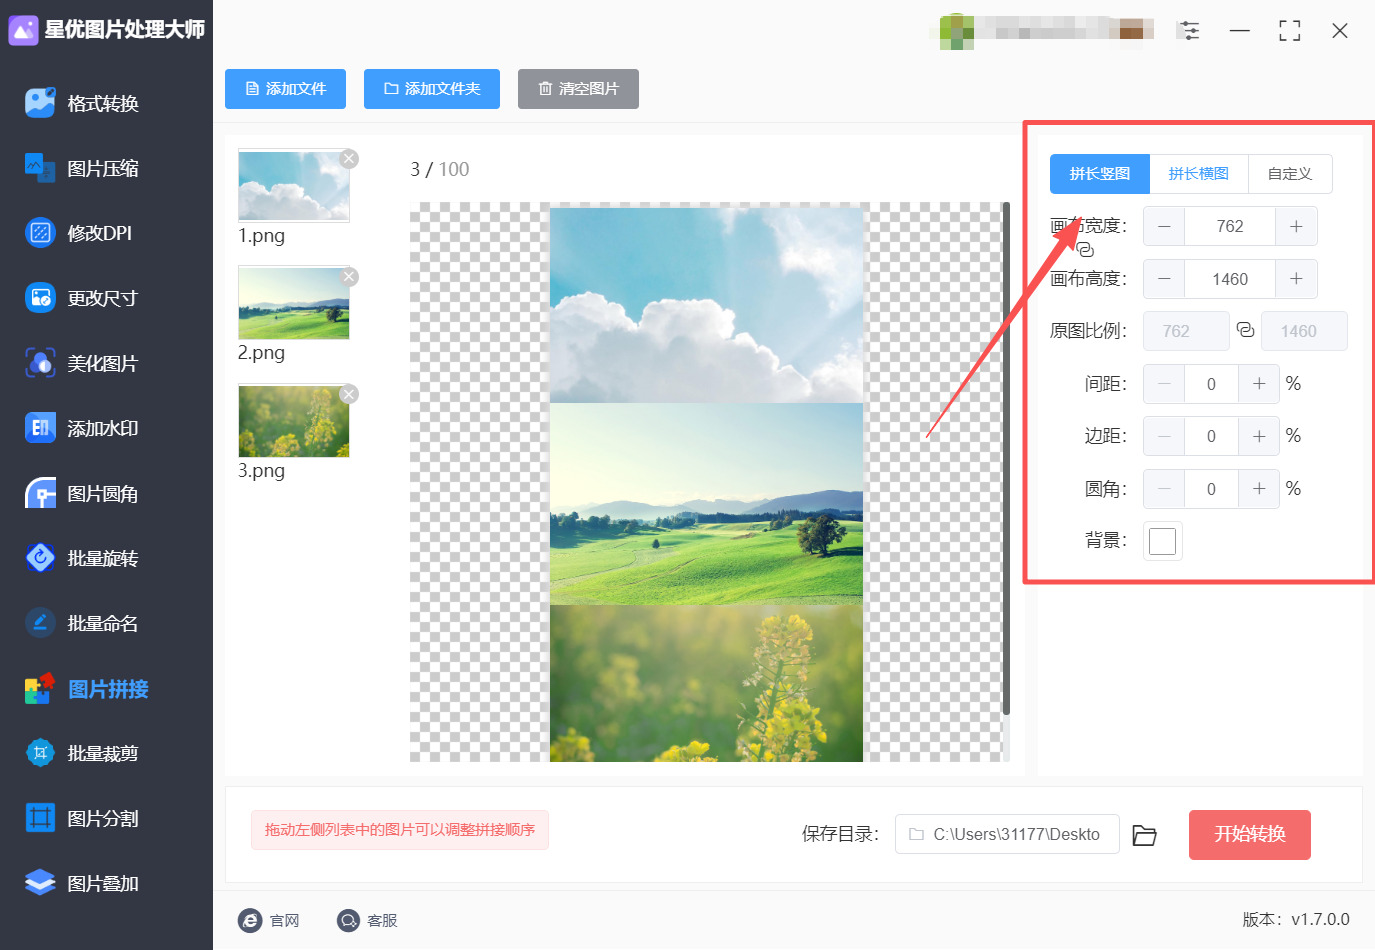Open the 客服 customer service icon
Viewport: 1375px width, 950px height.
pyautogui.click(x=348, y=920)
